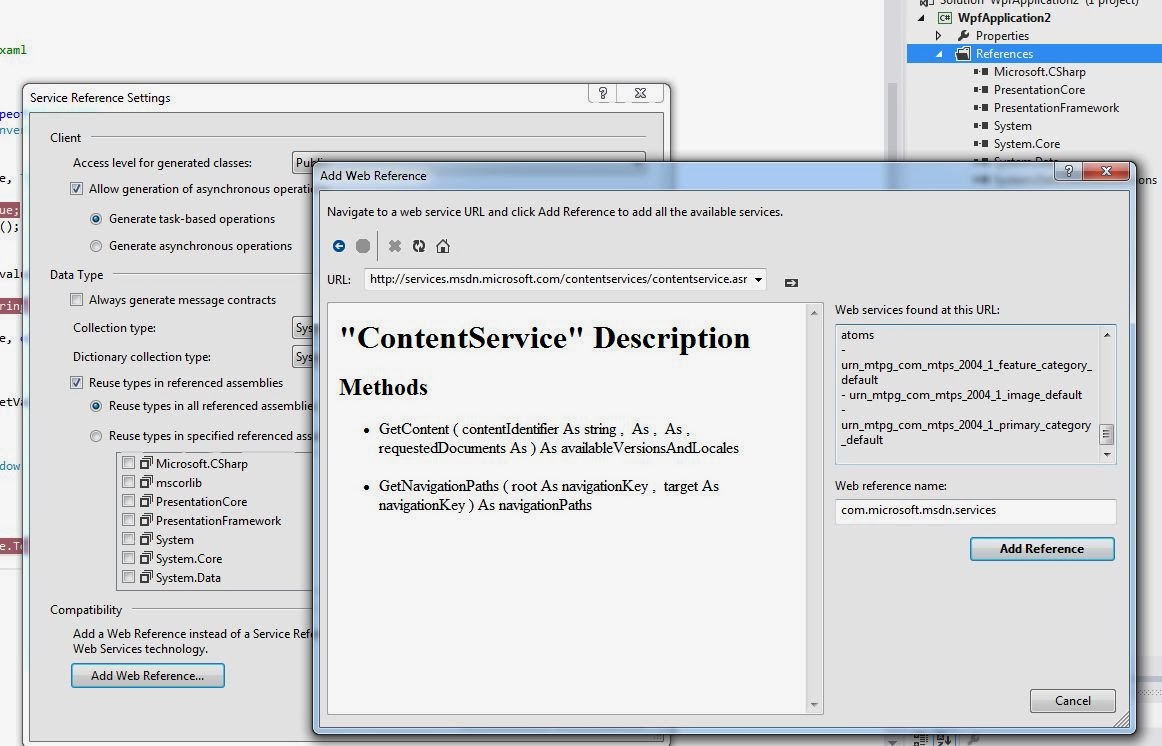Click Add Web Reference... button

[147, 676]
